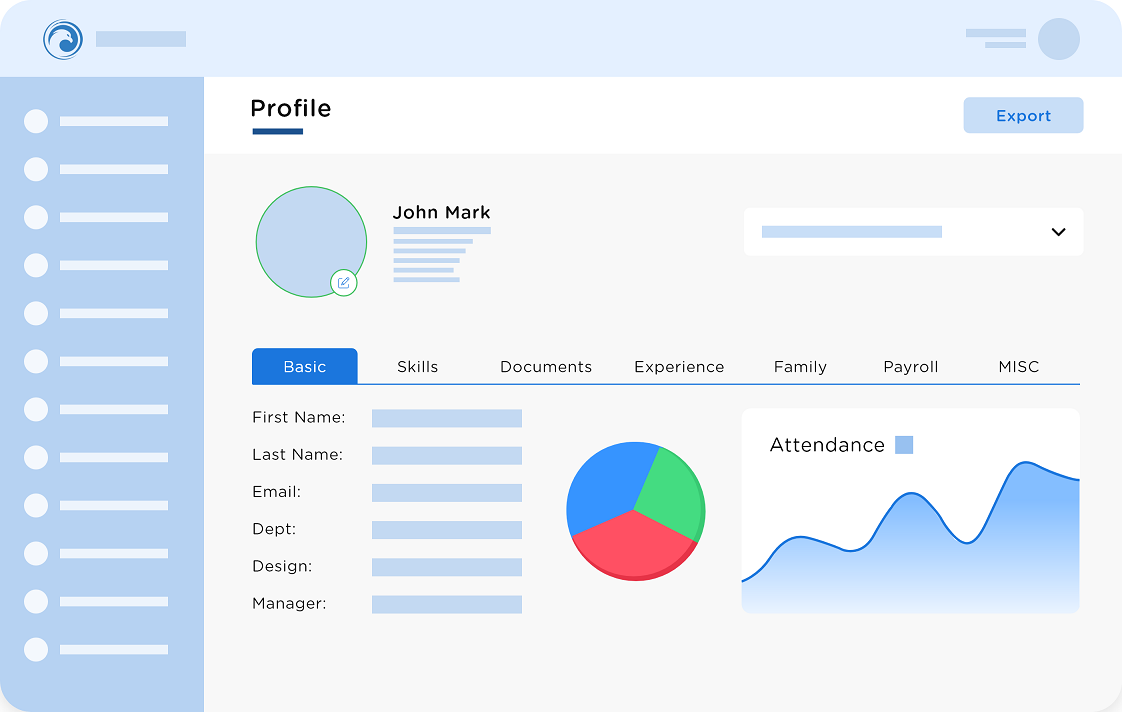Click the First Name field

[x=447, y=418]
